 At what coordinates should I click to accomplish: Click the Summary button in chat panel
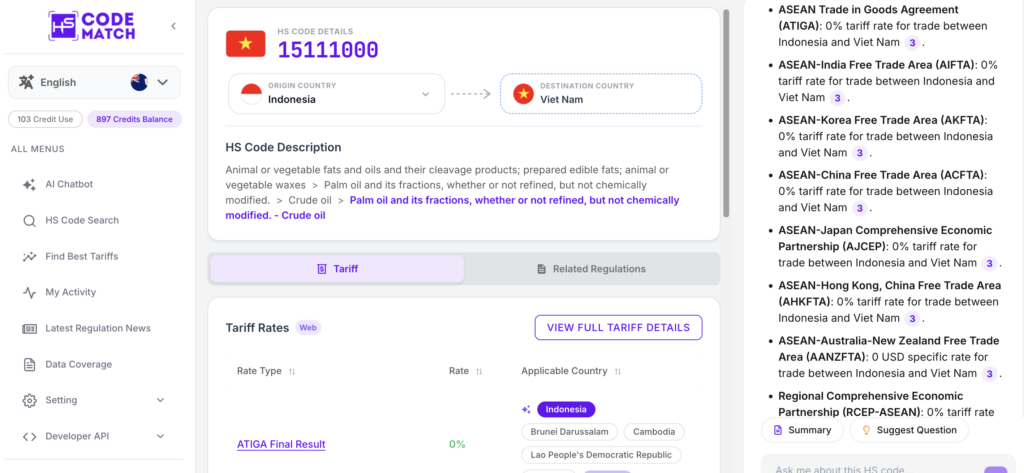802,430
